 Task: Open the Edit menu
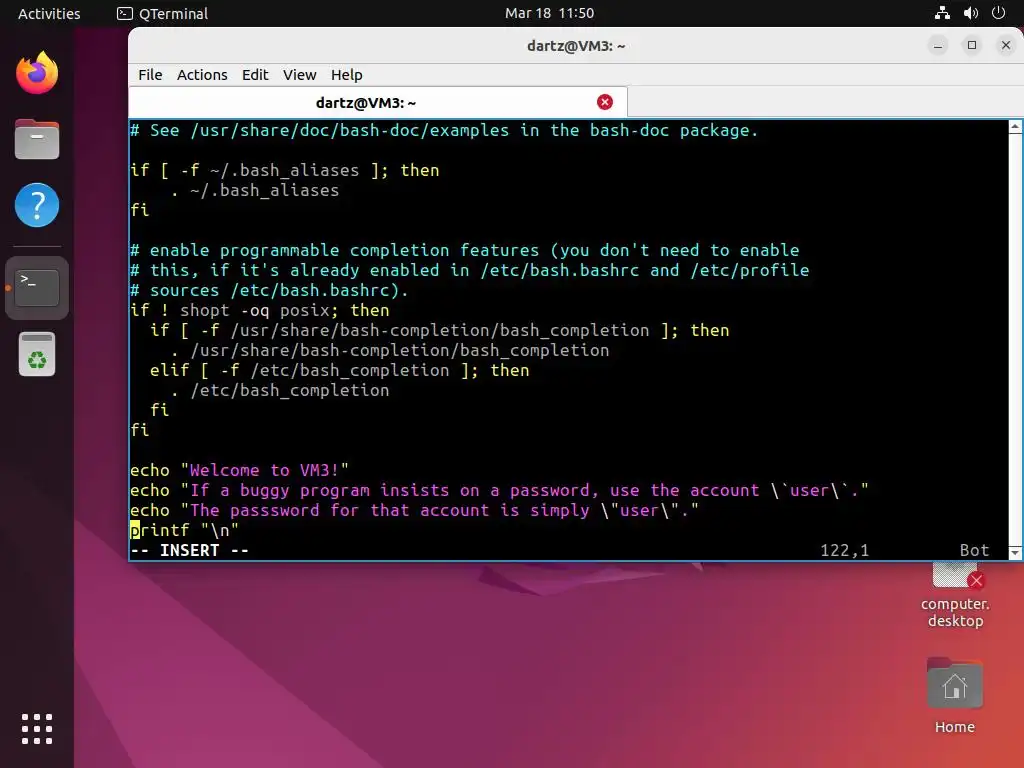[x=255, y=75]
